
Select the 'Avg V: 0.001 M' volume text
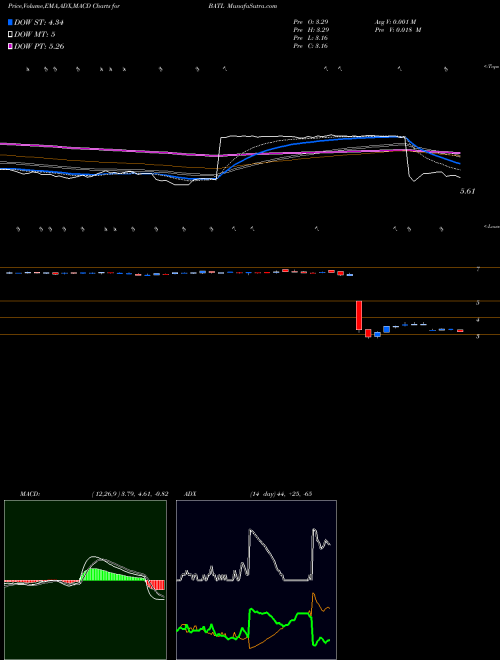pyautogui.click(x=396, y=22)
